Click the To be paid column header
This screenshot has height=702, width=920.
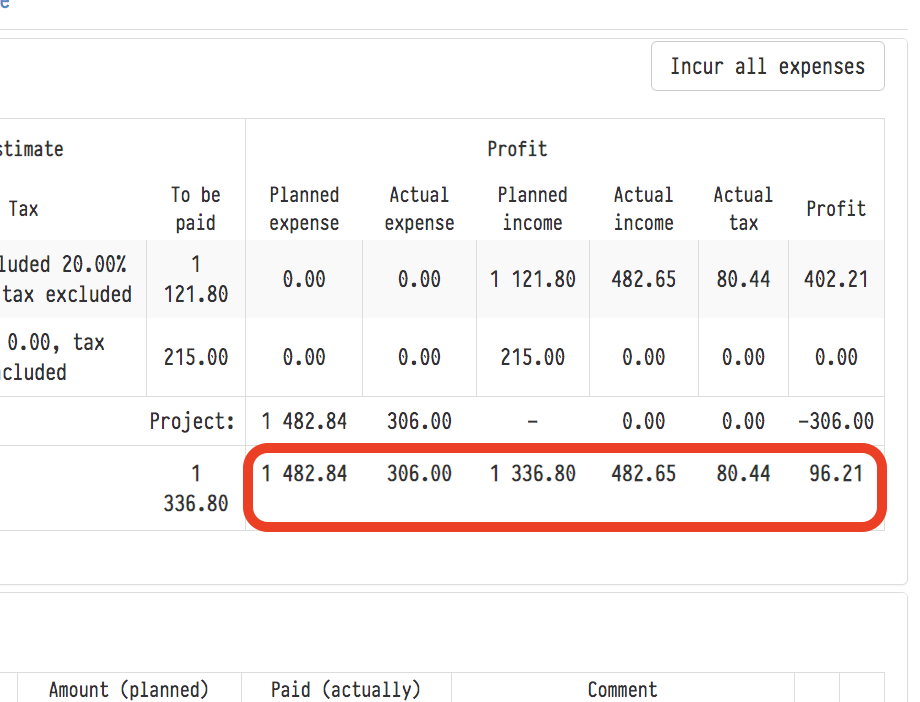pyautogui.click(x=195, y=209)
